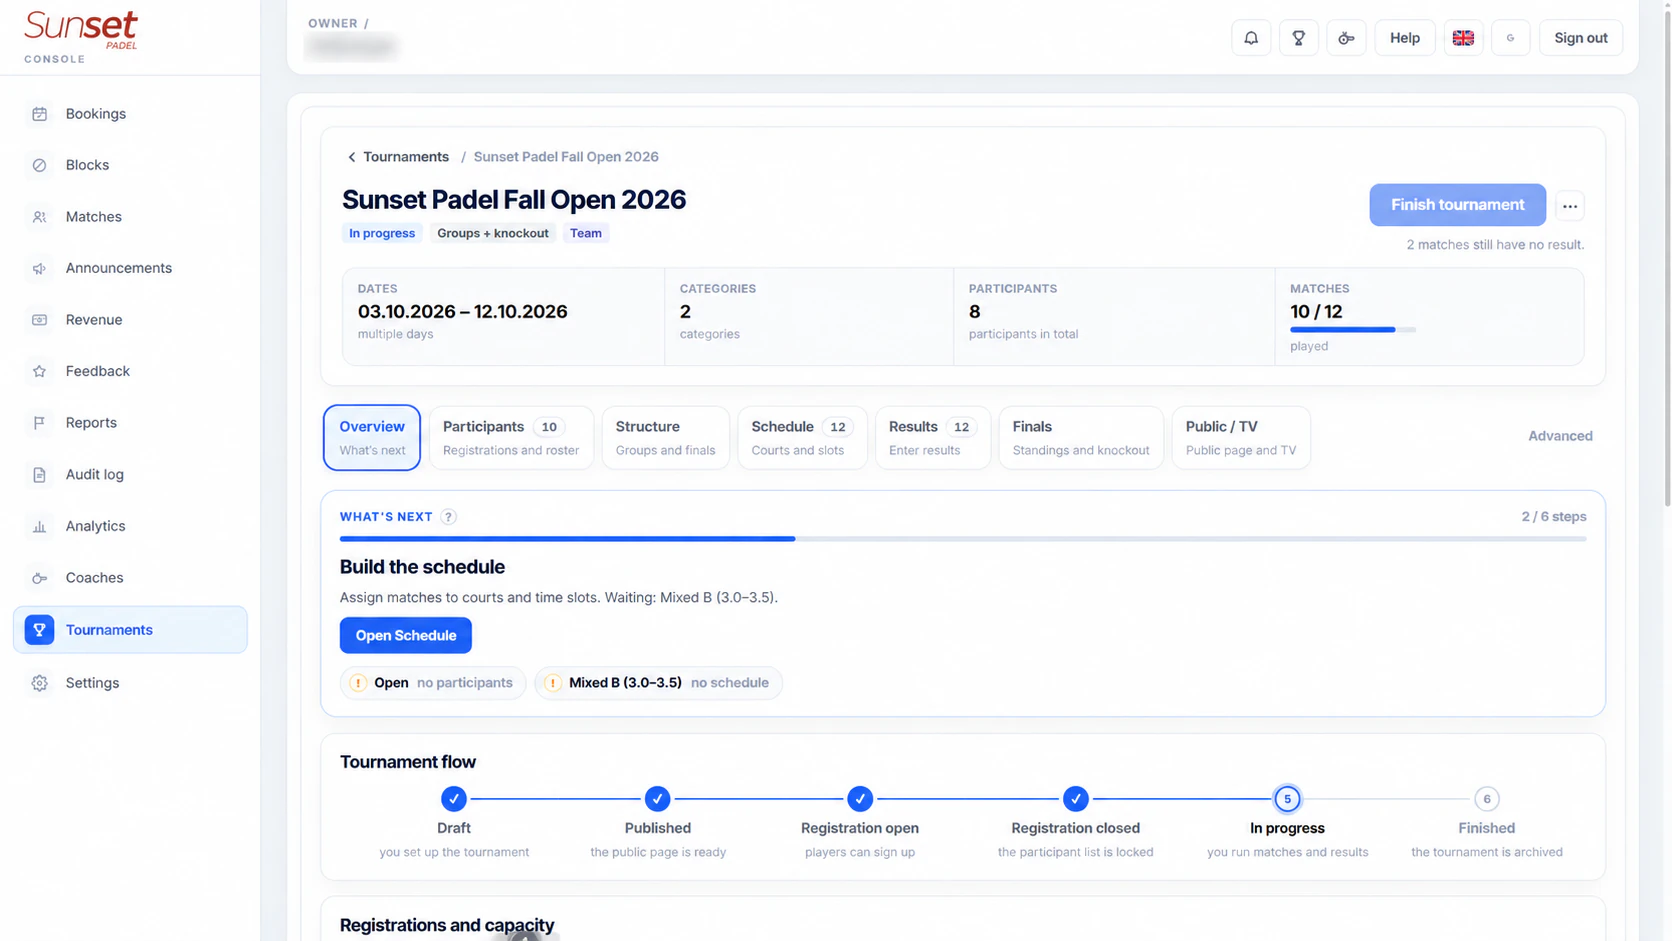Select the Overview tab
The width and height of the screenshot is (1672, 941).
[x=372, y=437]
